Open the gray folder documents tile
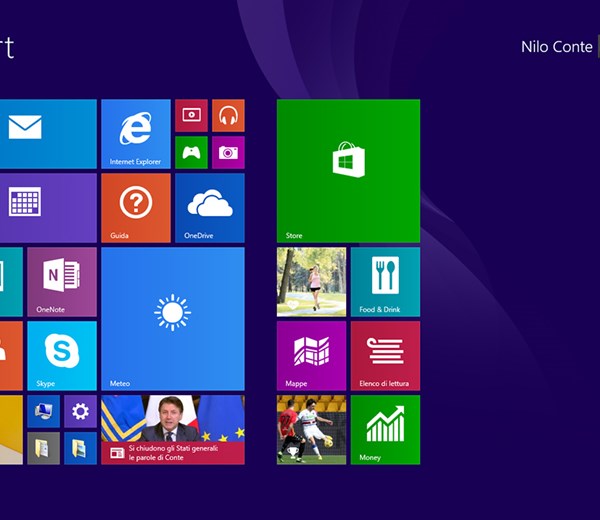 click(44, 448)
